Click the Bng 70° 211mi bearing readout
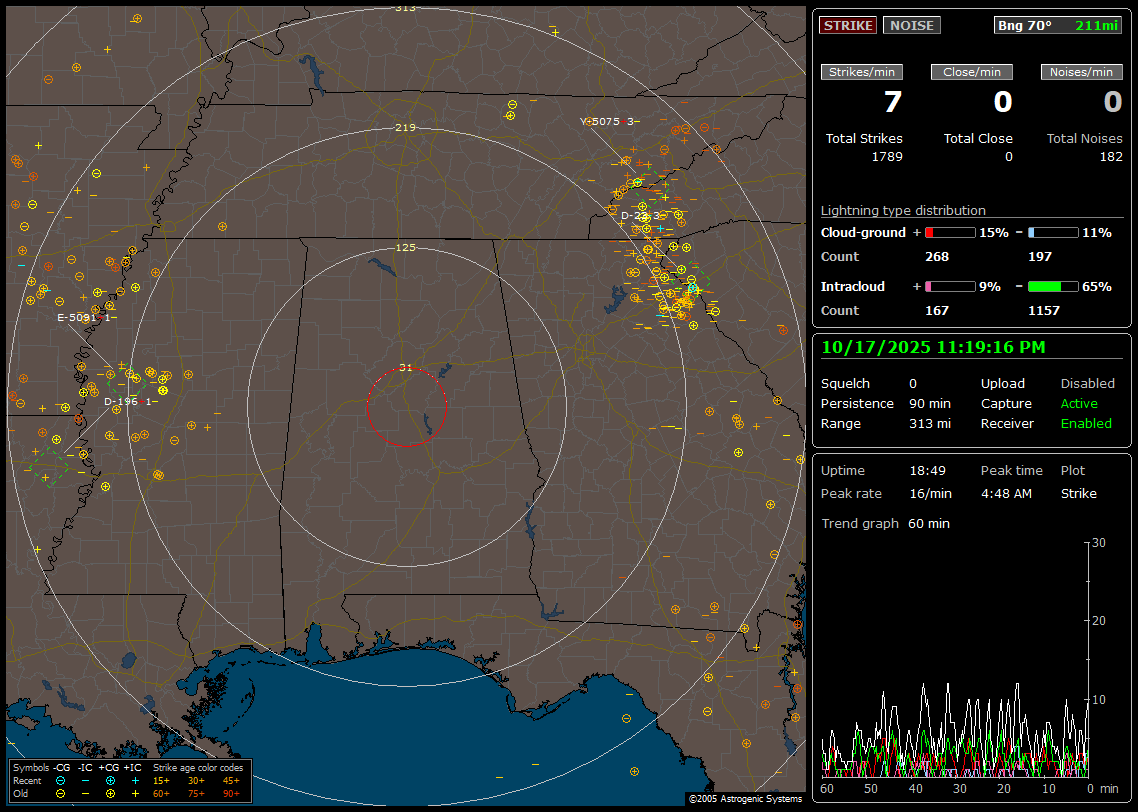This screenshot has height=812, width=1138. point(1057,25)
